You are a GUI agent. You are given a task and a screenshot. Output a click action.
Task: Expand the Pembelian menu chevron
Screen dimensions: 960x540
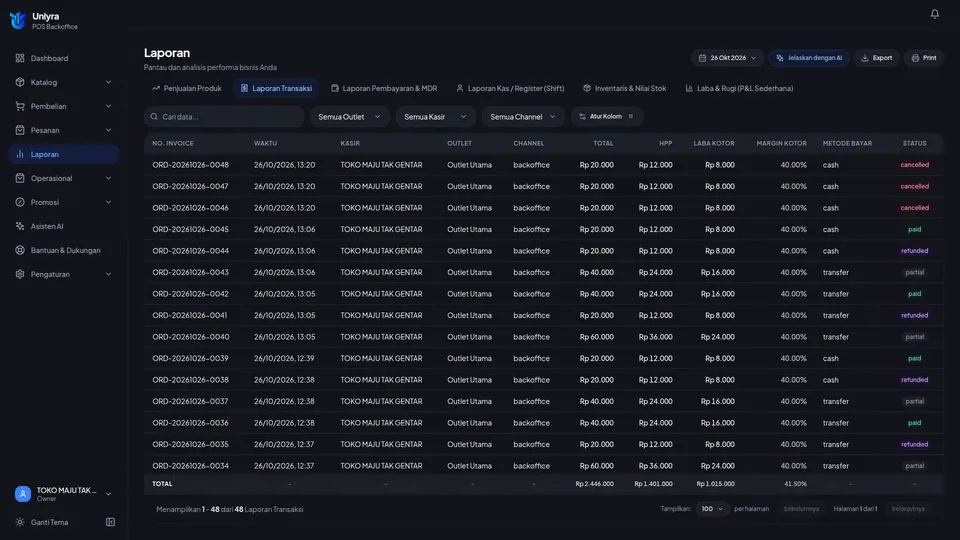[108, 106]
